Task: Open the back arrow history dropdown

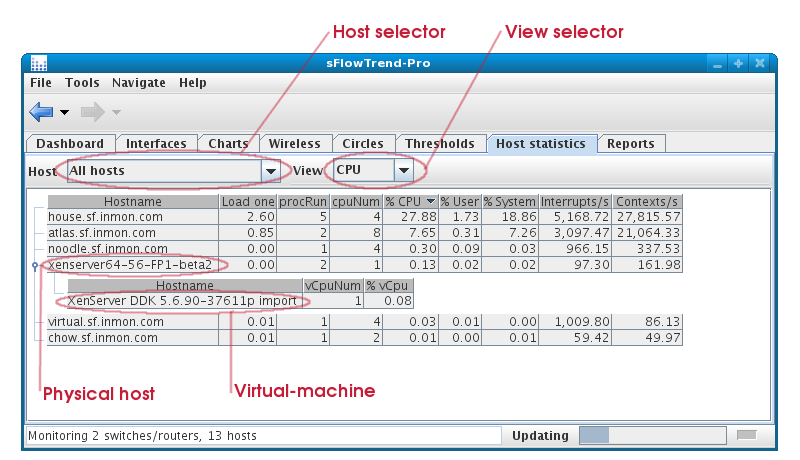Action: coord(65,113)
